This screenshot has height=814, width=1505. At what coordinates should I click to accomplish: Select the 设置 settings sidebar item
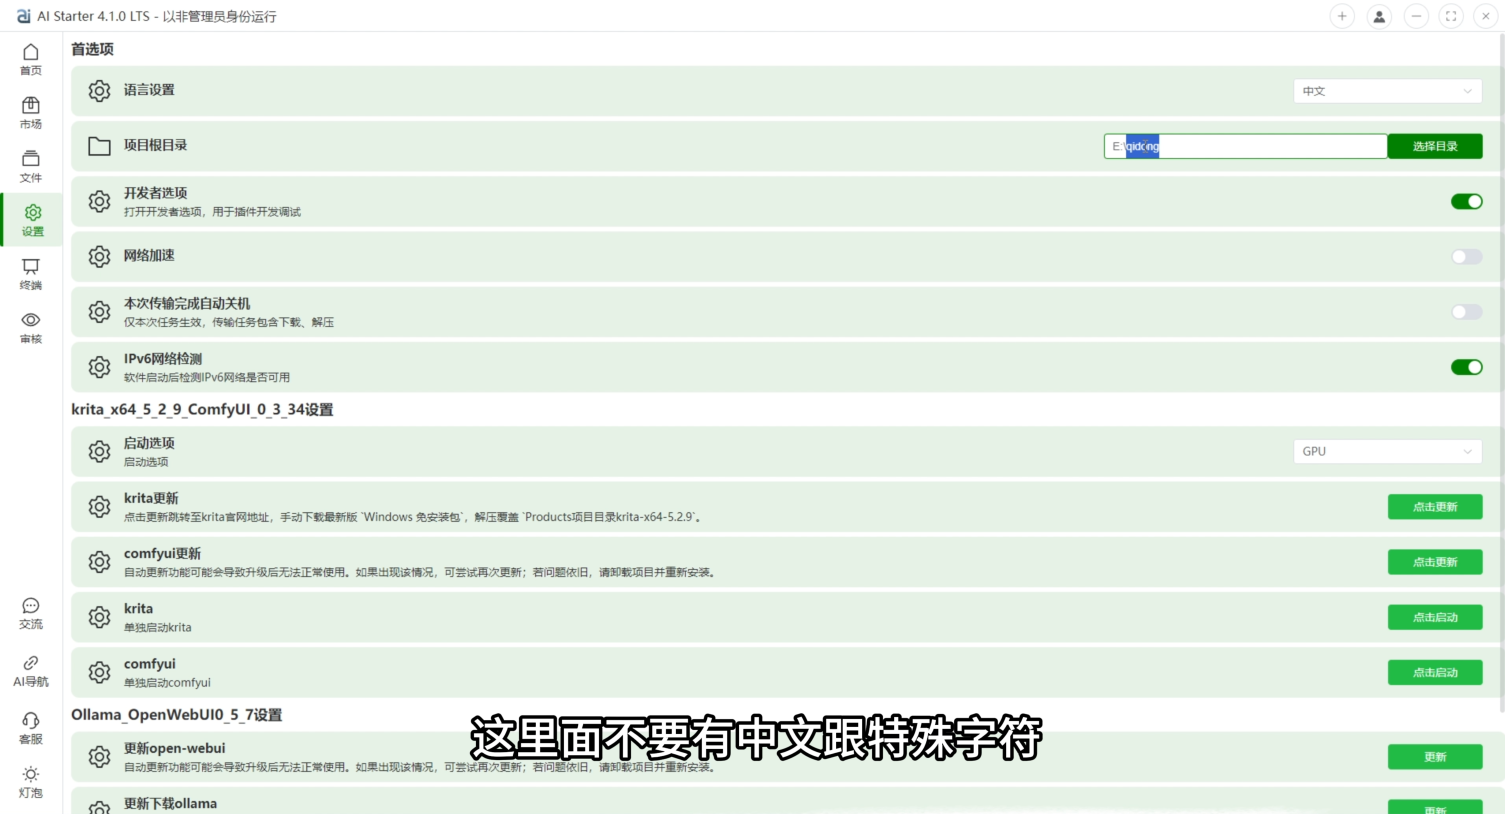pos(33,220)
